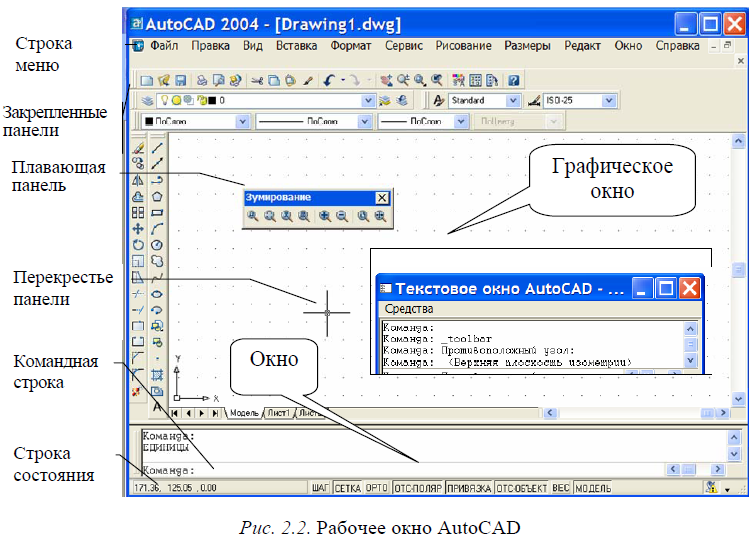Select the Line tool in Draw toolbar
Viewport: 756px width, 538px height.
[157, 148]
